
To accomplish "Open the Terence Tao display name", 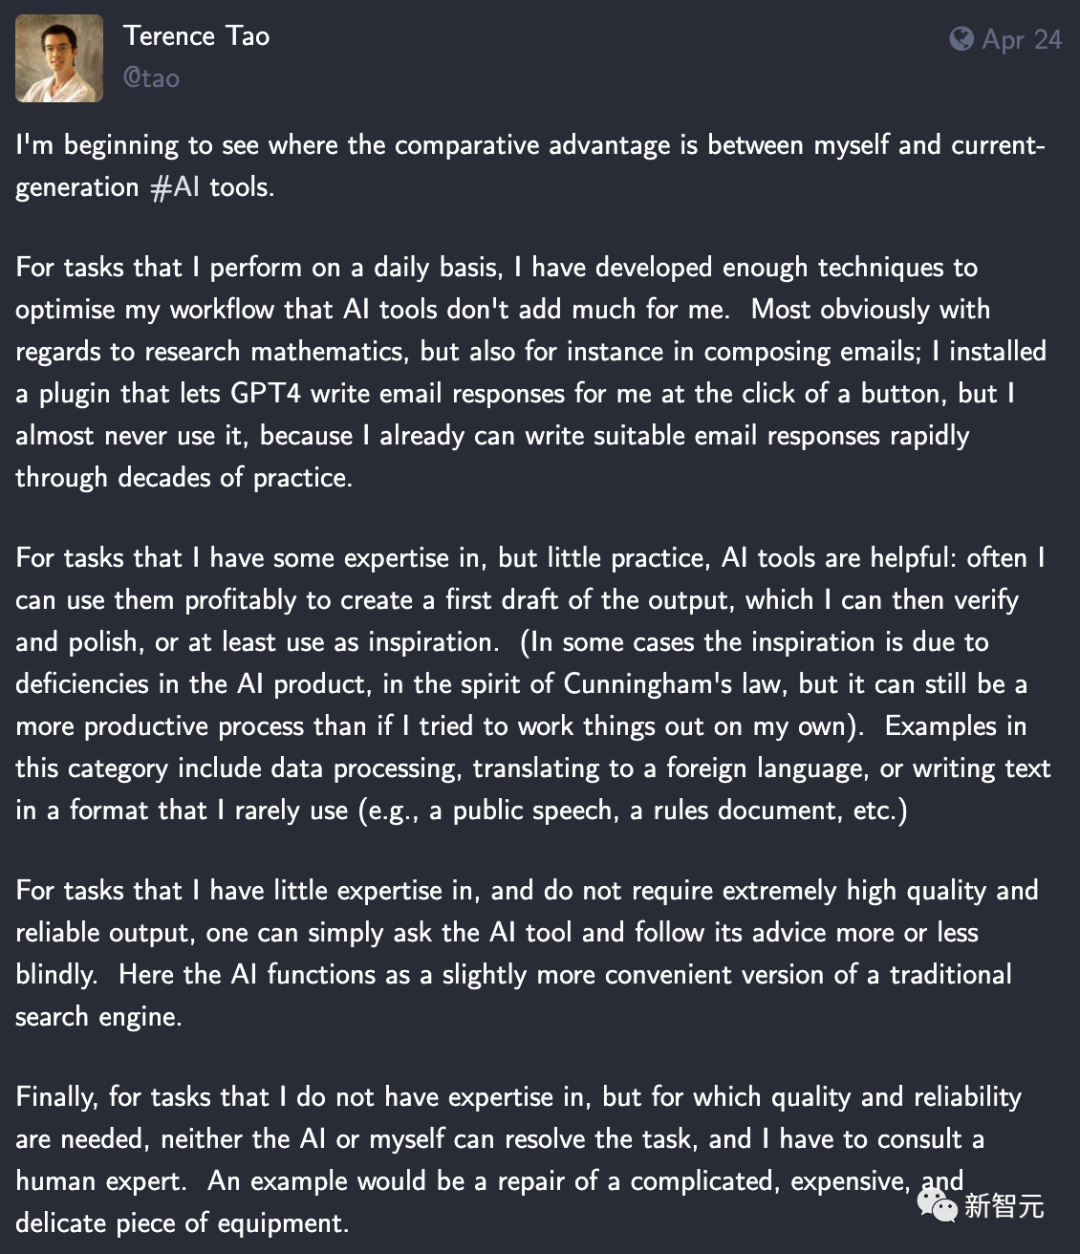I will [196, 36].
